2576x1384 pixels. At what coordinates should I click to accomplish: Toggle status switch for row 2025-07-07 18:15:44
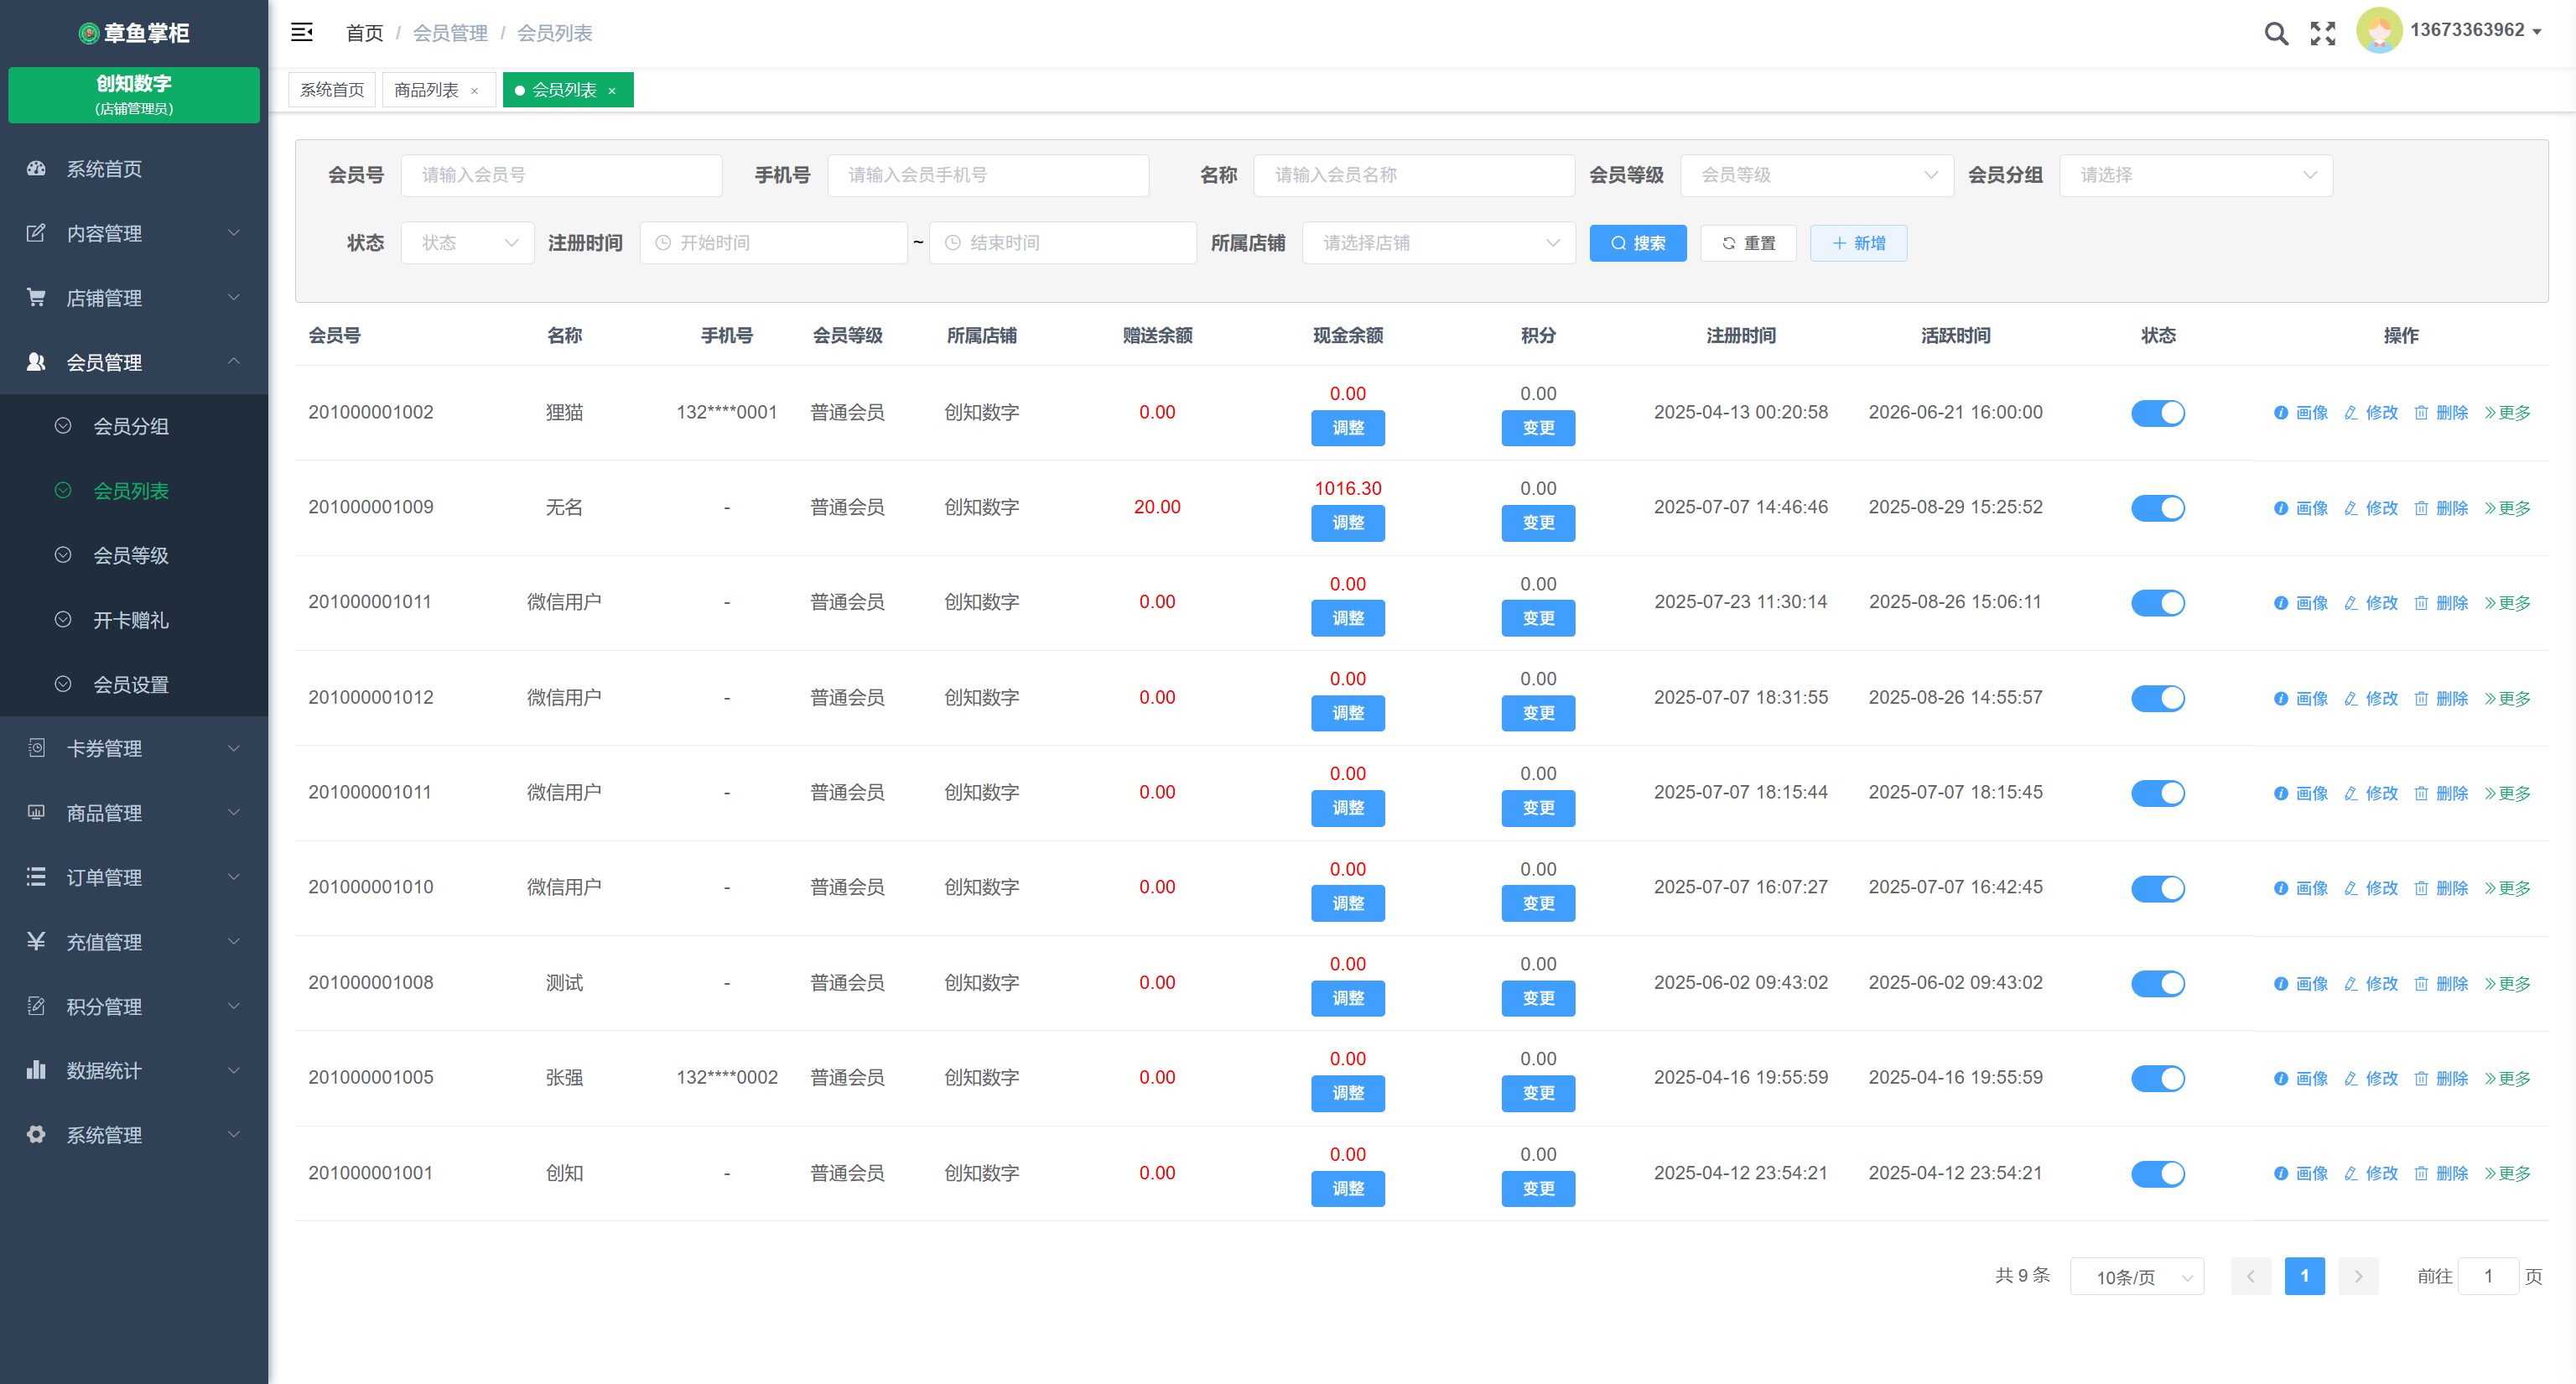(x=2158, y=793)
